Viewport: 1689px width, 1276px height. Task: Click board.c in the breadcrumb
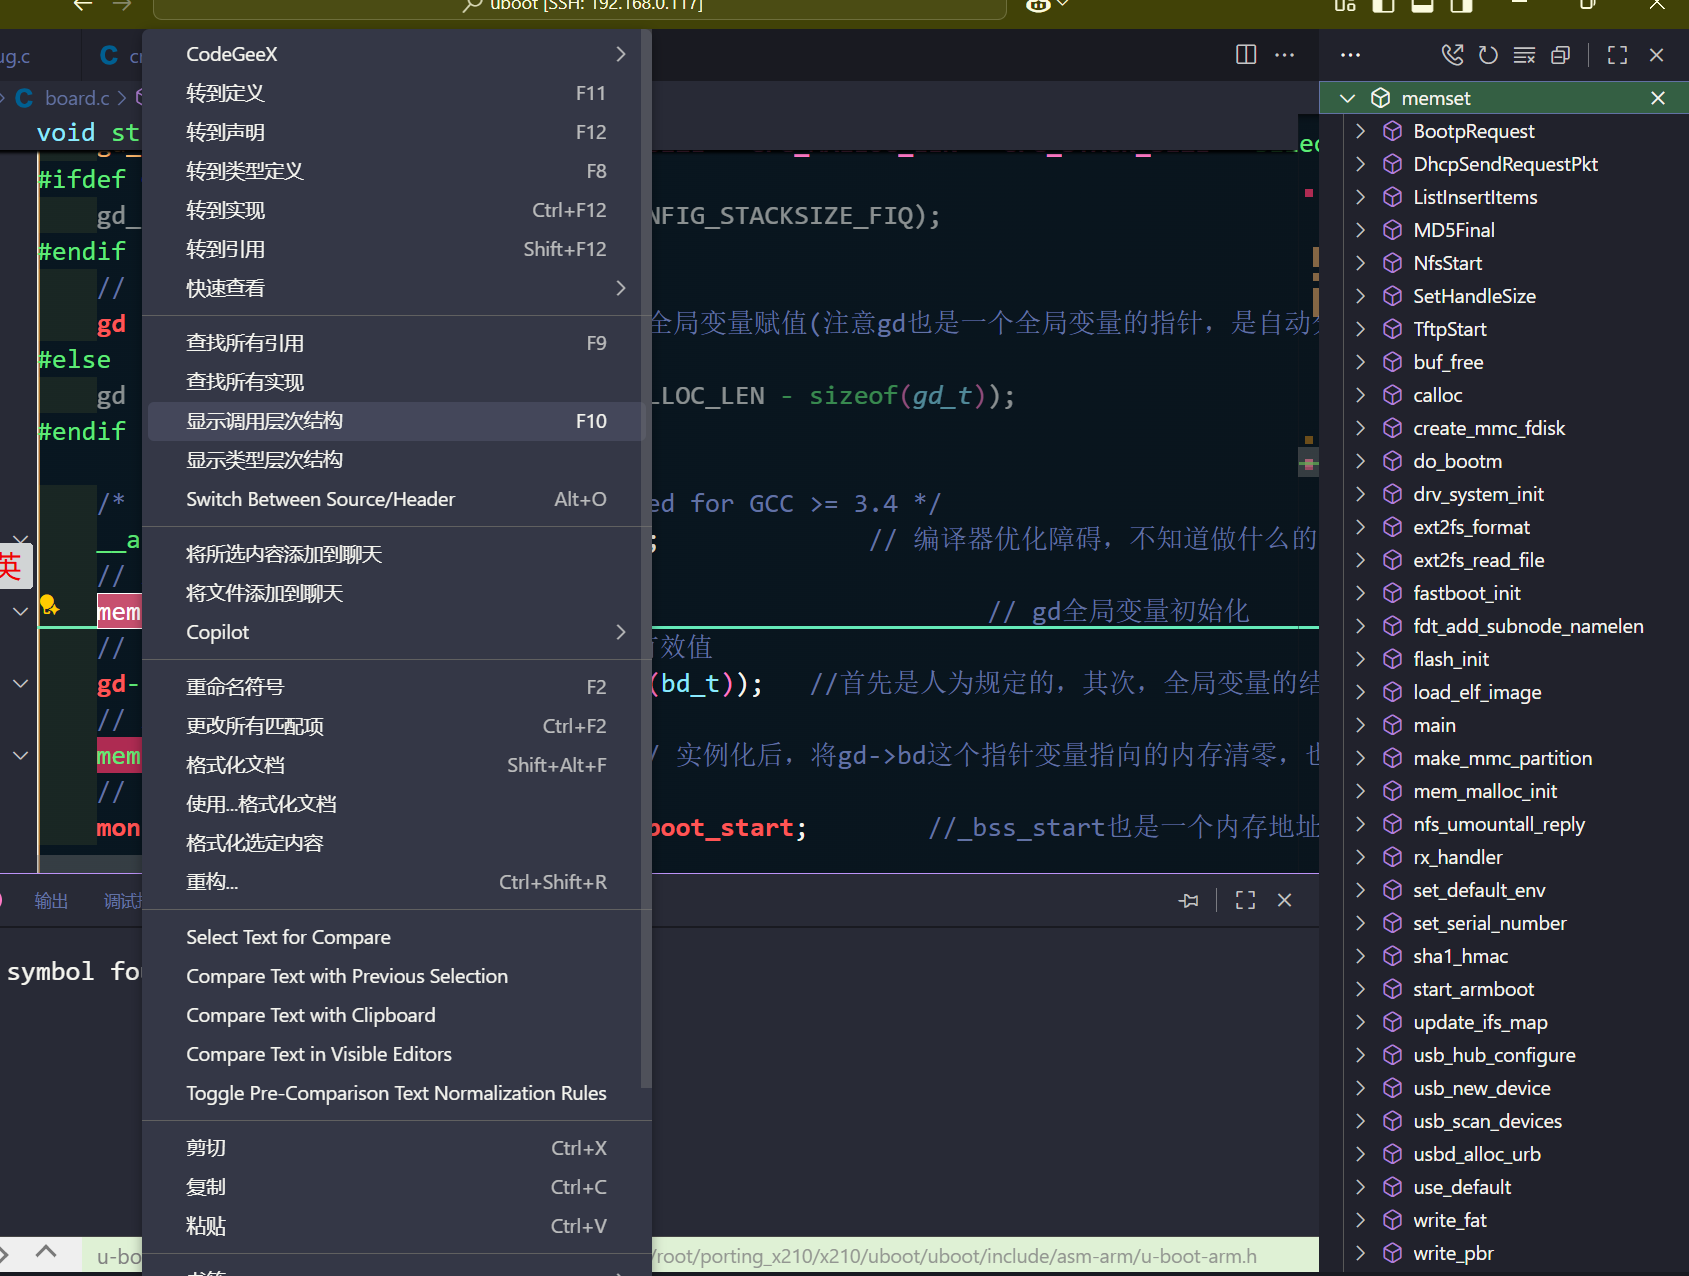tap(77, 98)
